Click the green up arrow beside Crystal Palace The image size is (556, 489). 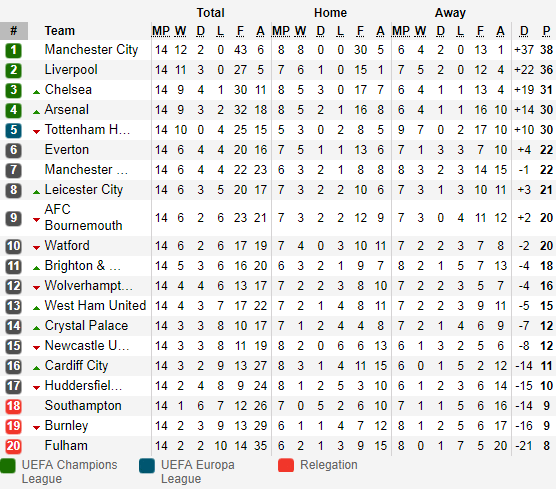(x=36, y=328)
